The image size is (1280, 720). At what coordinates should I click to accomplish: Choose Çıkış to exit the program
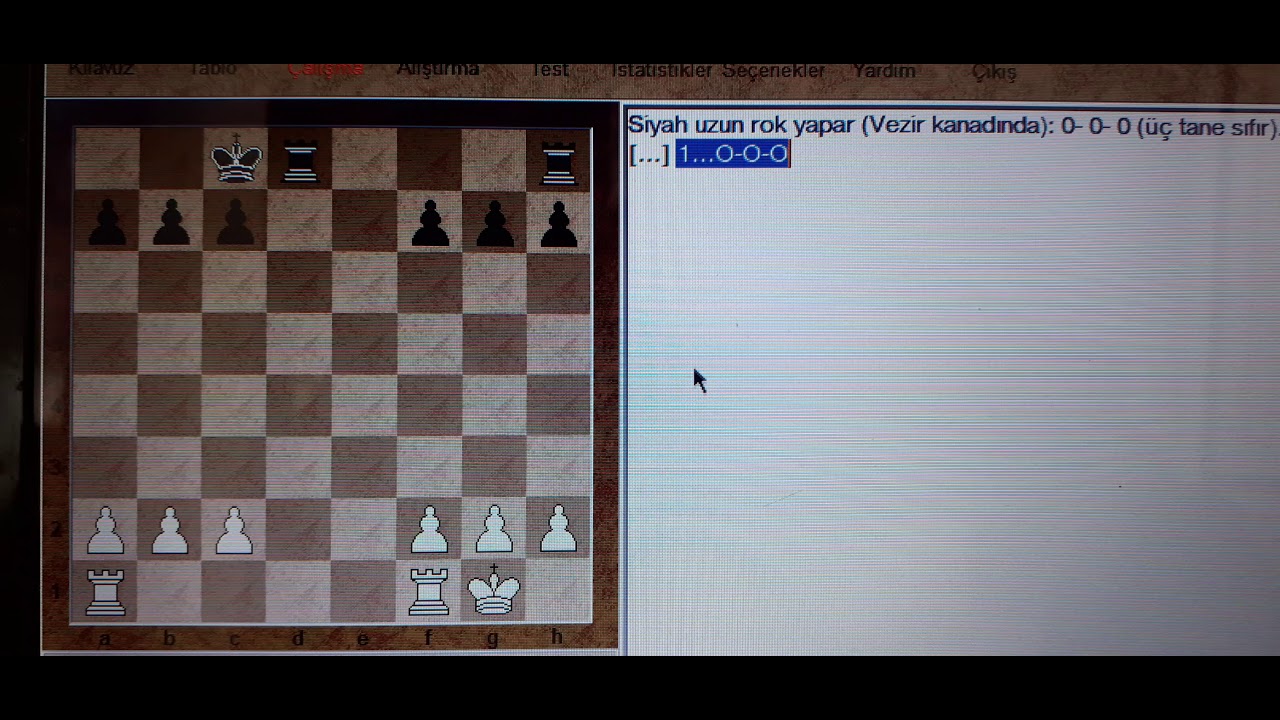click(x=994, y=72)
